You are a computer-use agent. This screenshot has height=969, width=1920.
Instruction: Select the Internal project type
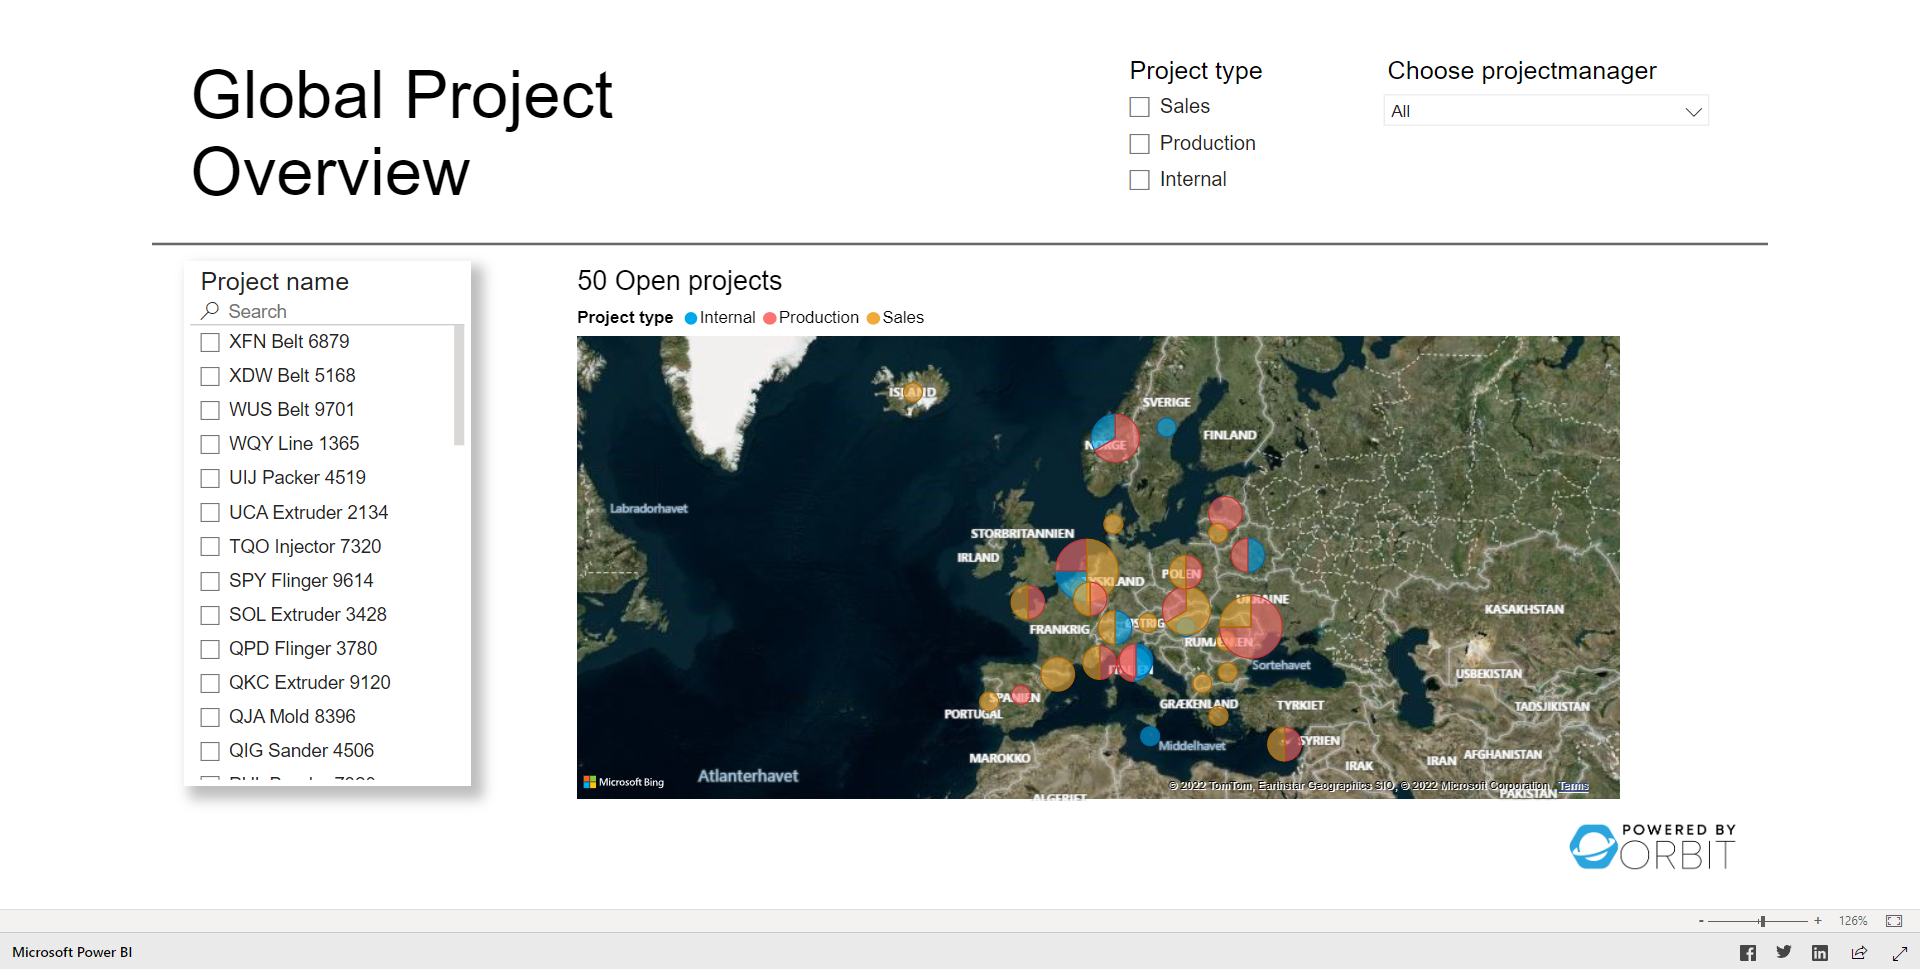tap(1139, 180)
